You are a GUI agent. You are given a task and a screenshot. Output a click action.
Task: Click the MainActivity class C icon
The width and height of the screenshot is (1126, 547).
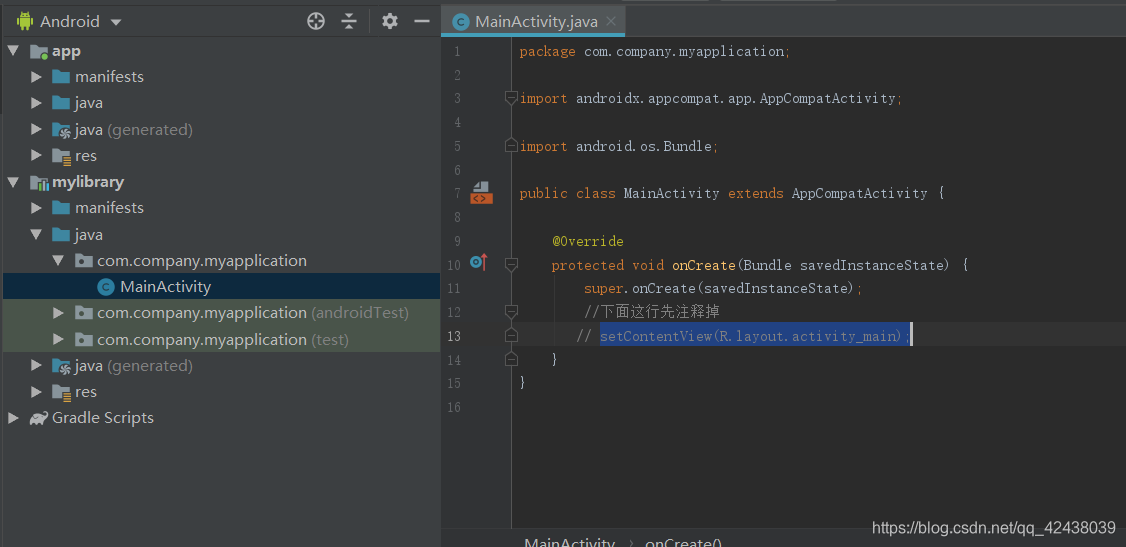point(106,287)
